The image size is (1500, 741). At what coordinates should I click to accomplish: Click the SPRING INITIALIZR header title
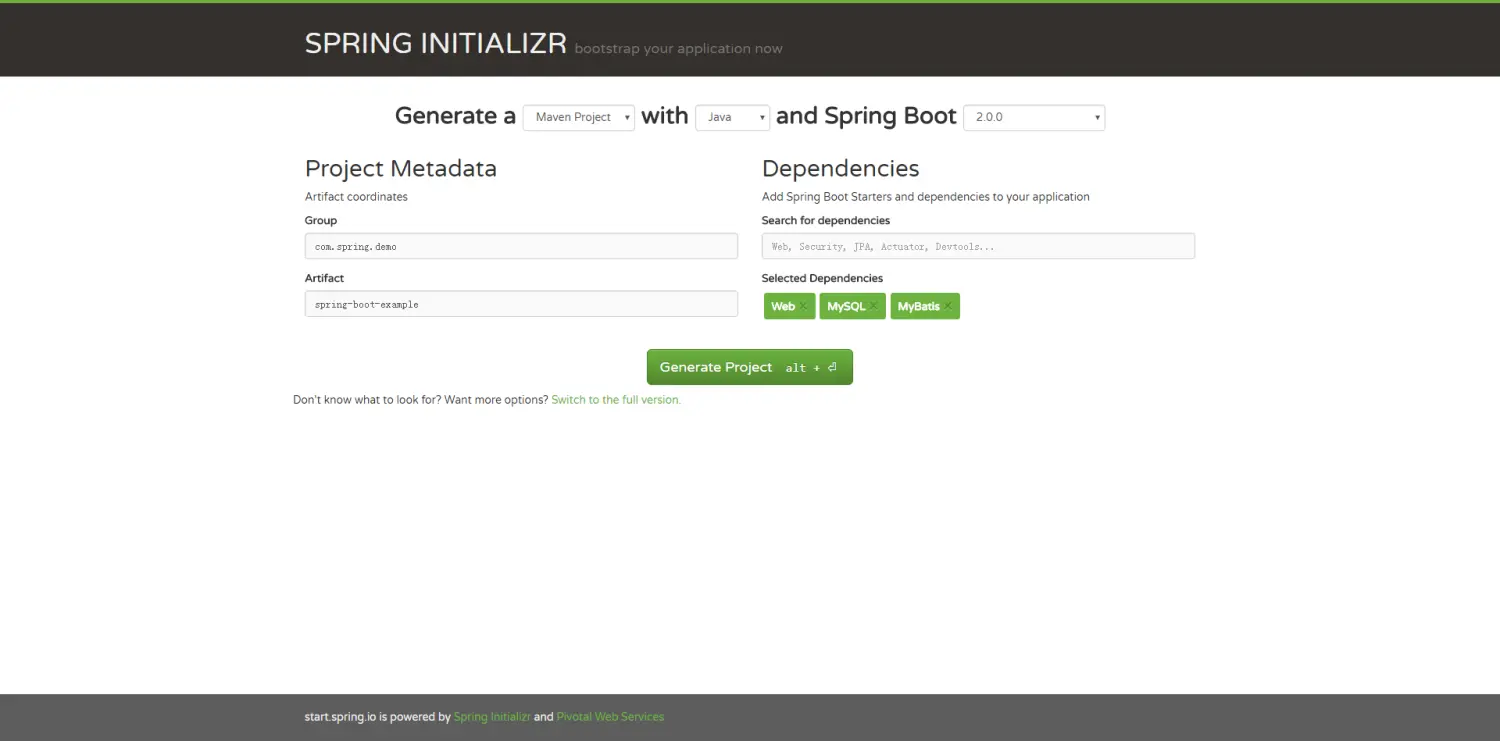point(436,44)
